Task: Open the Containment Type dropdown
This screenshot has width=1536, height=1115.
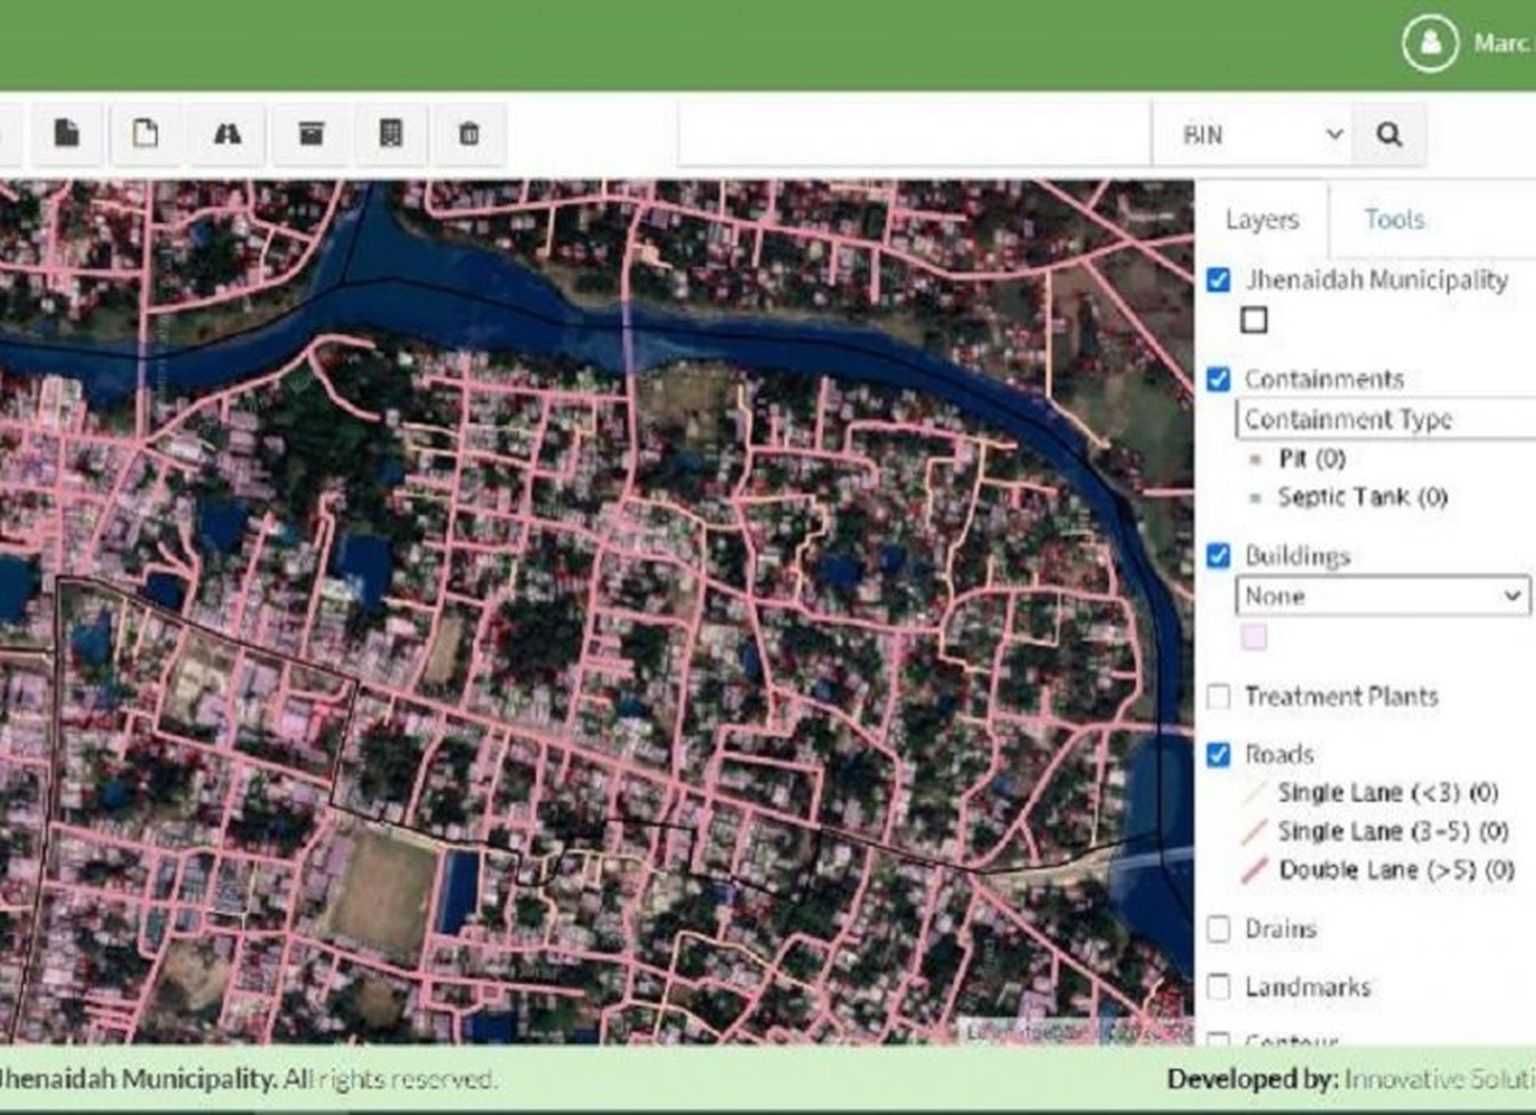Action: [1385, 419]
